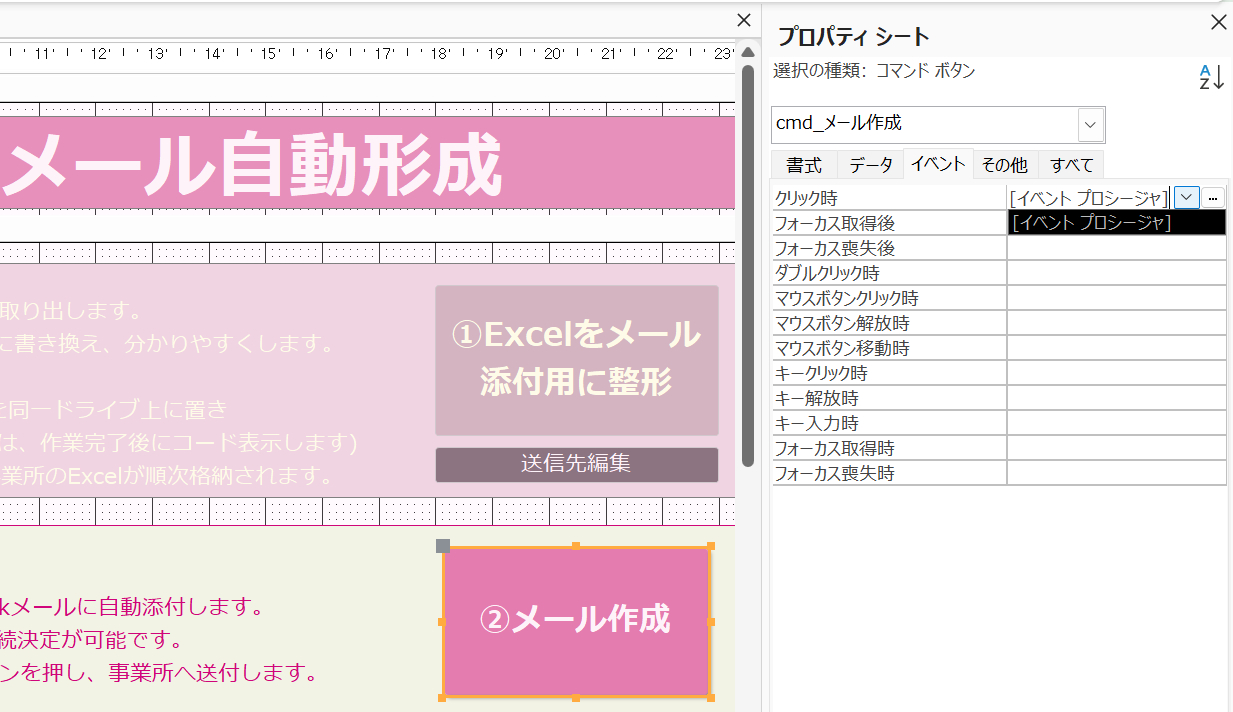Close the プロパティ シート pane
Image resolution: width=1233 pixels, height=712 pixels.
tap(1219, 22)
